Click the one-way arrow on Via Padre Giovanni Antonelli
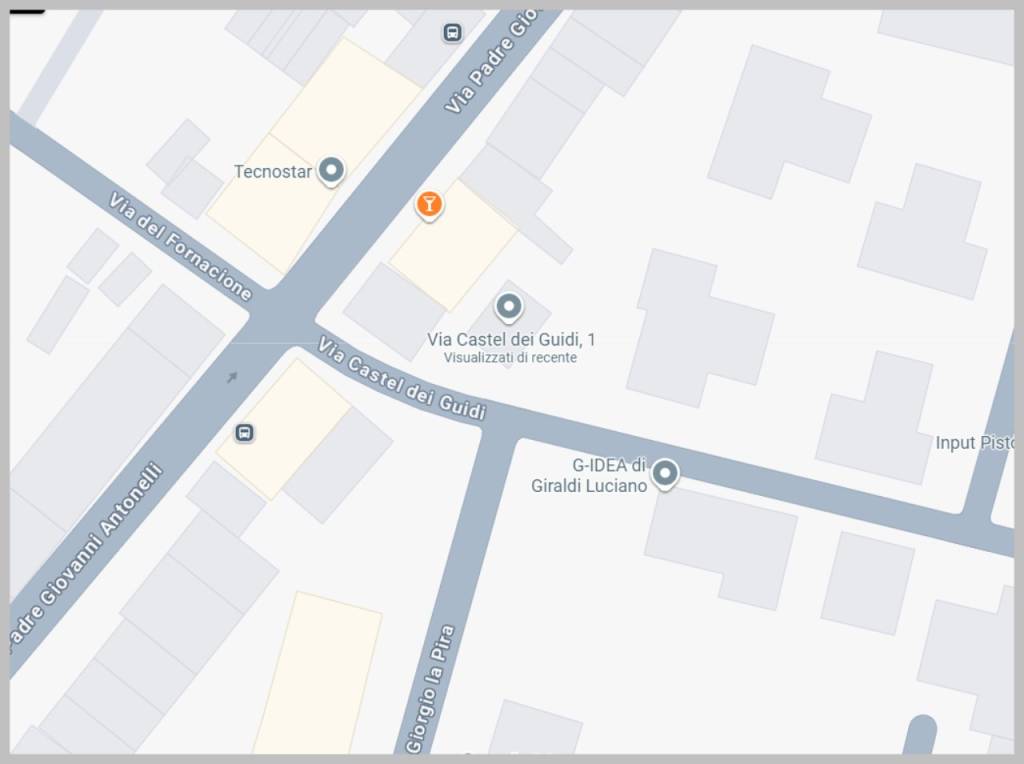The height and width of the screenshot is (764, 1024). pyautogui.click(x=232, y=377)
